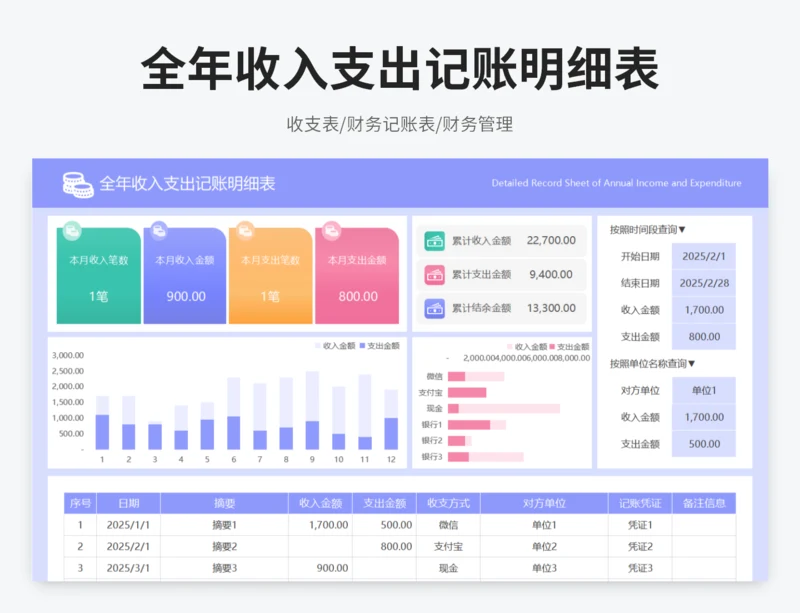
Task: Select cell 2025/1/1 in table
Action: pyautogui.click(x=129, y=525)
